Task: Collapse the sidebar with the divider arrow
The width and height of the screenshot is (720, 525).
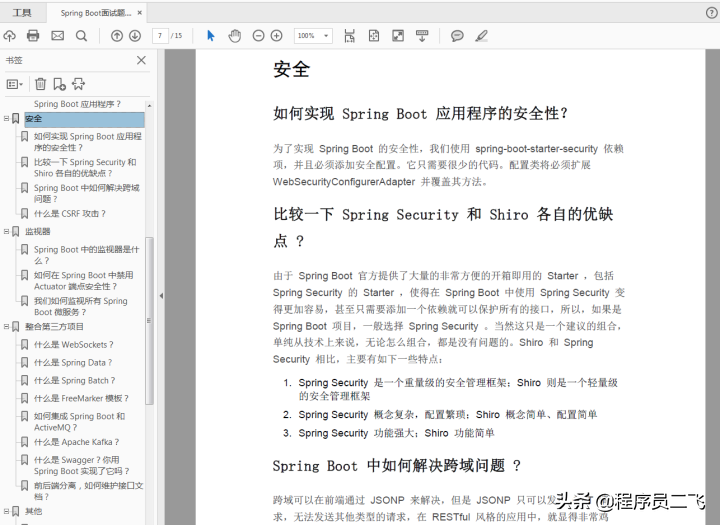Action: pos(161,296)
